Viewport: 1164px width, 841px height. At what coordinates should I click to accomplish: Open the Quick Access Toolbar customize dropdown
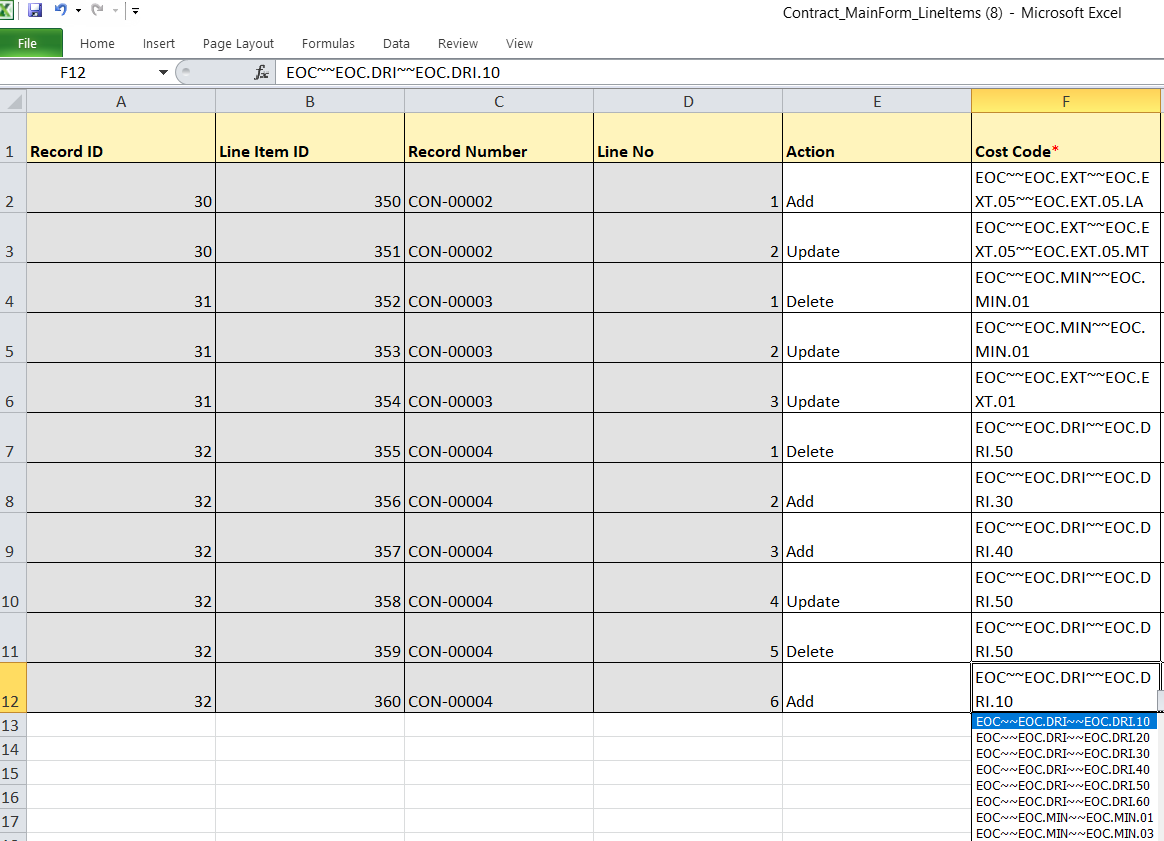[x=135, y=11]
